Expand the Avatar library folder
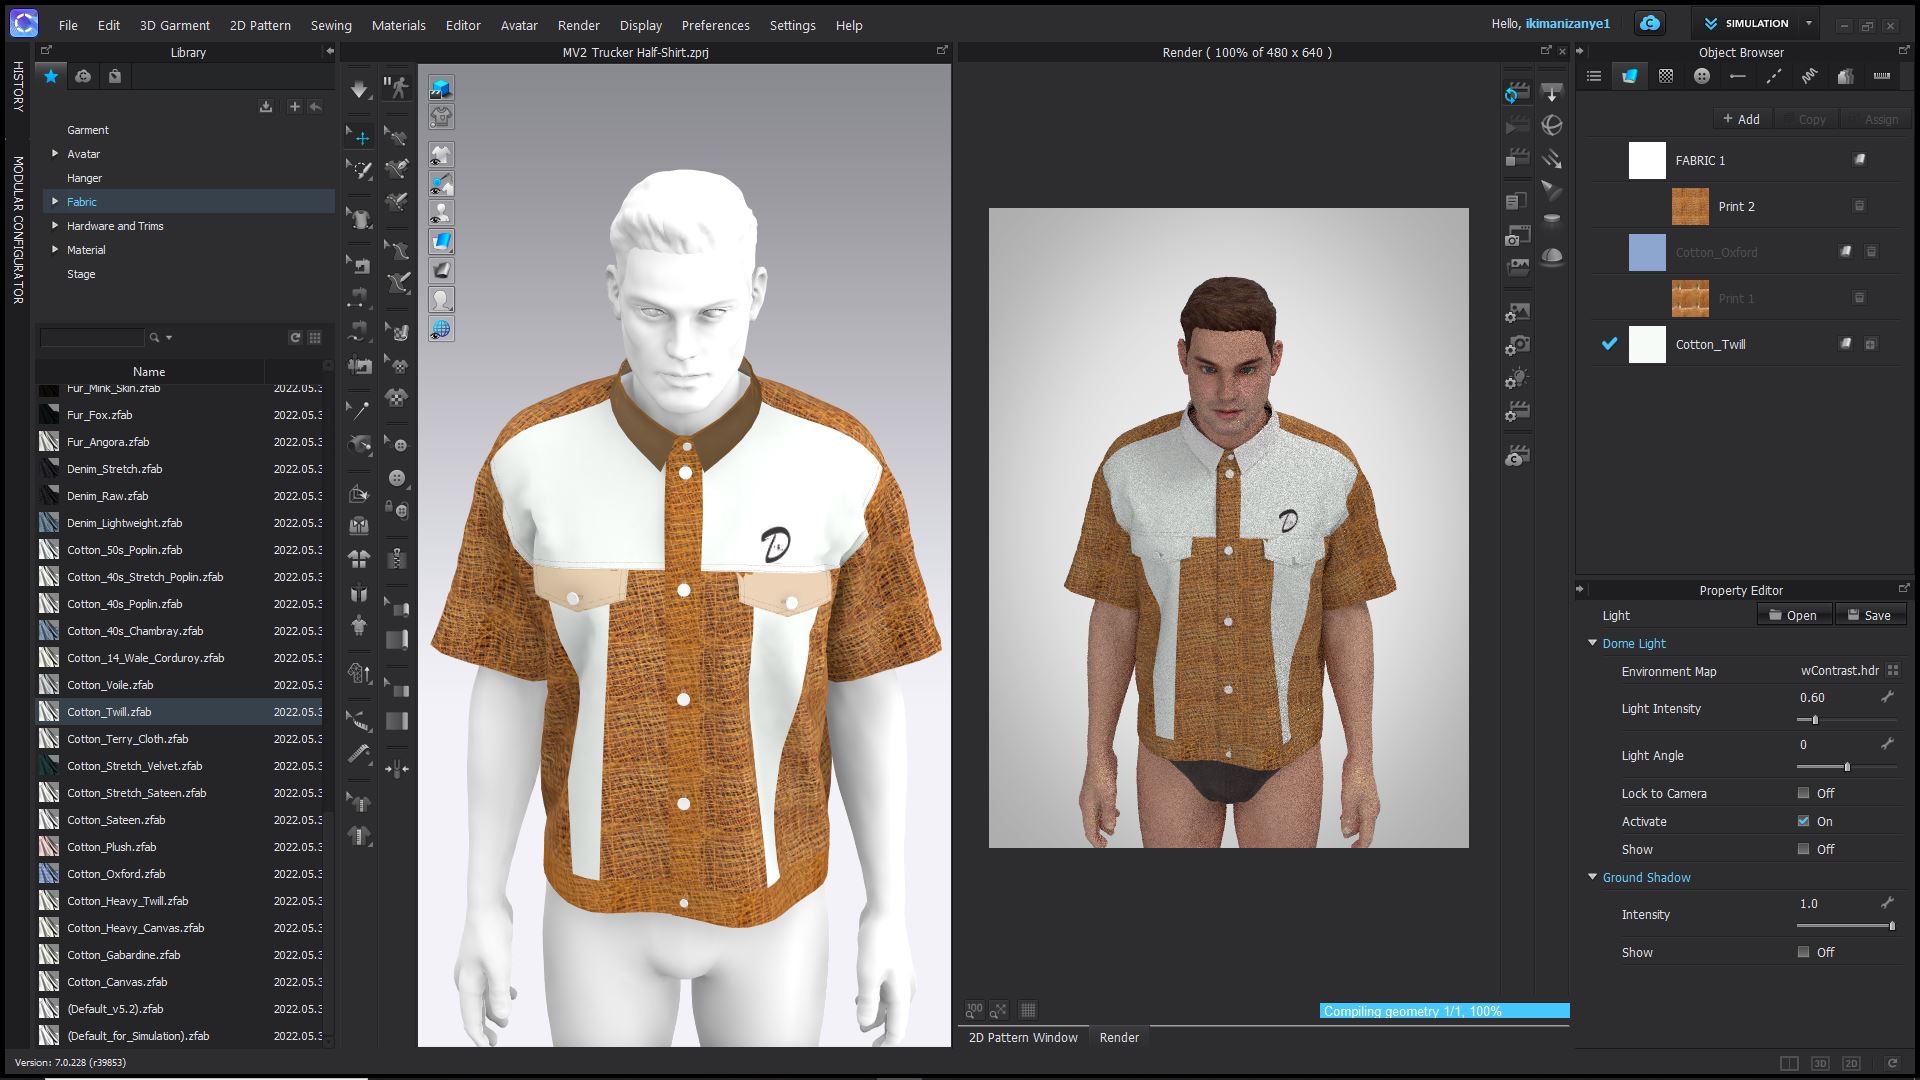 [55, 154]
